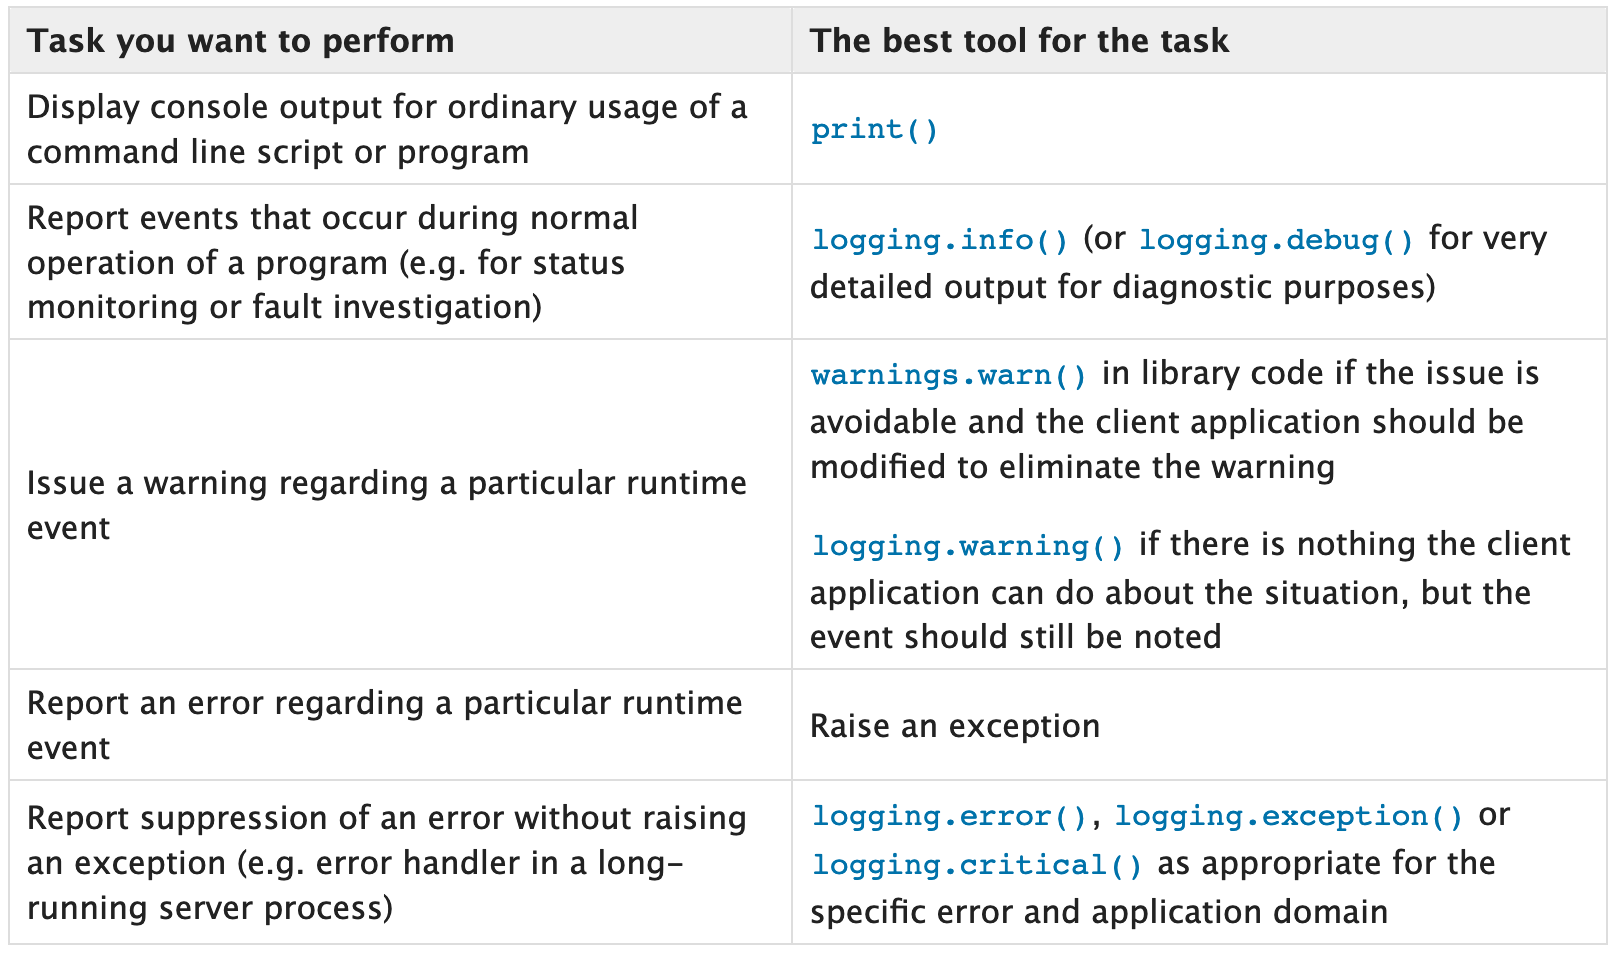Click the "event should still be noted" line

tap(1015, 637)
